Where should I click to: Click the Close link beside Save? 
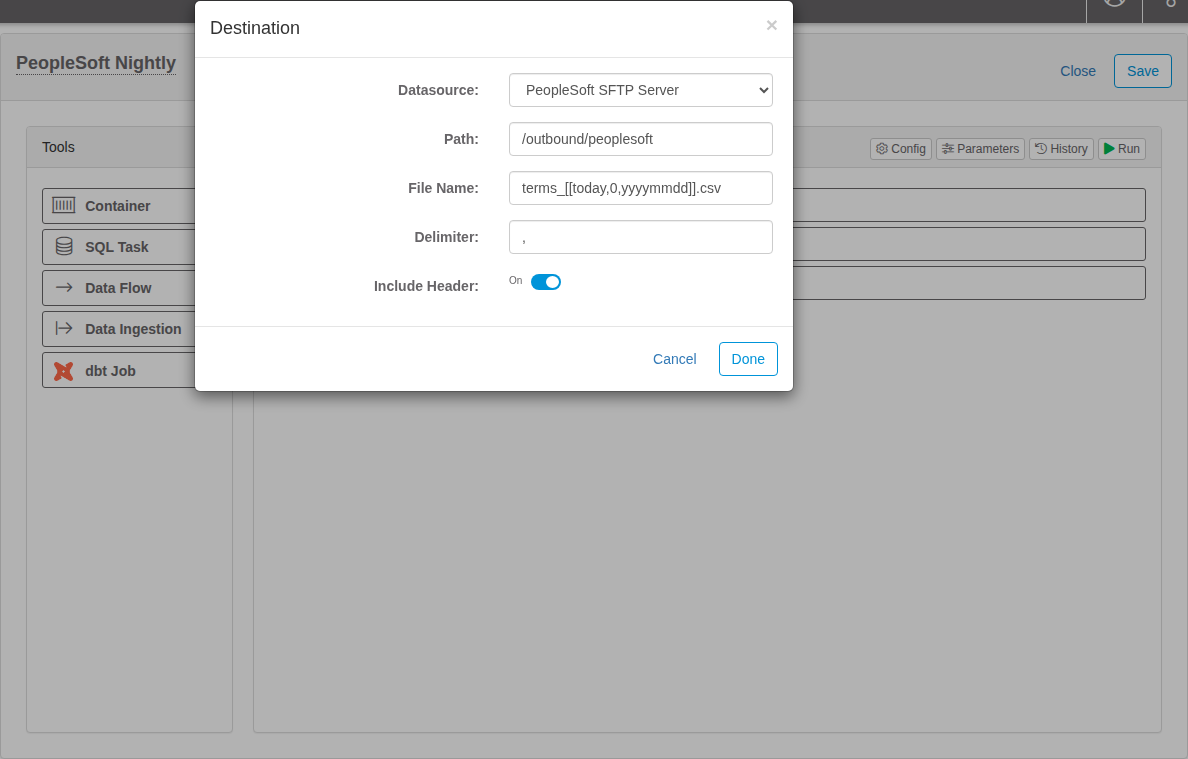point(1077,71)
